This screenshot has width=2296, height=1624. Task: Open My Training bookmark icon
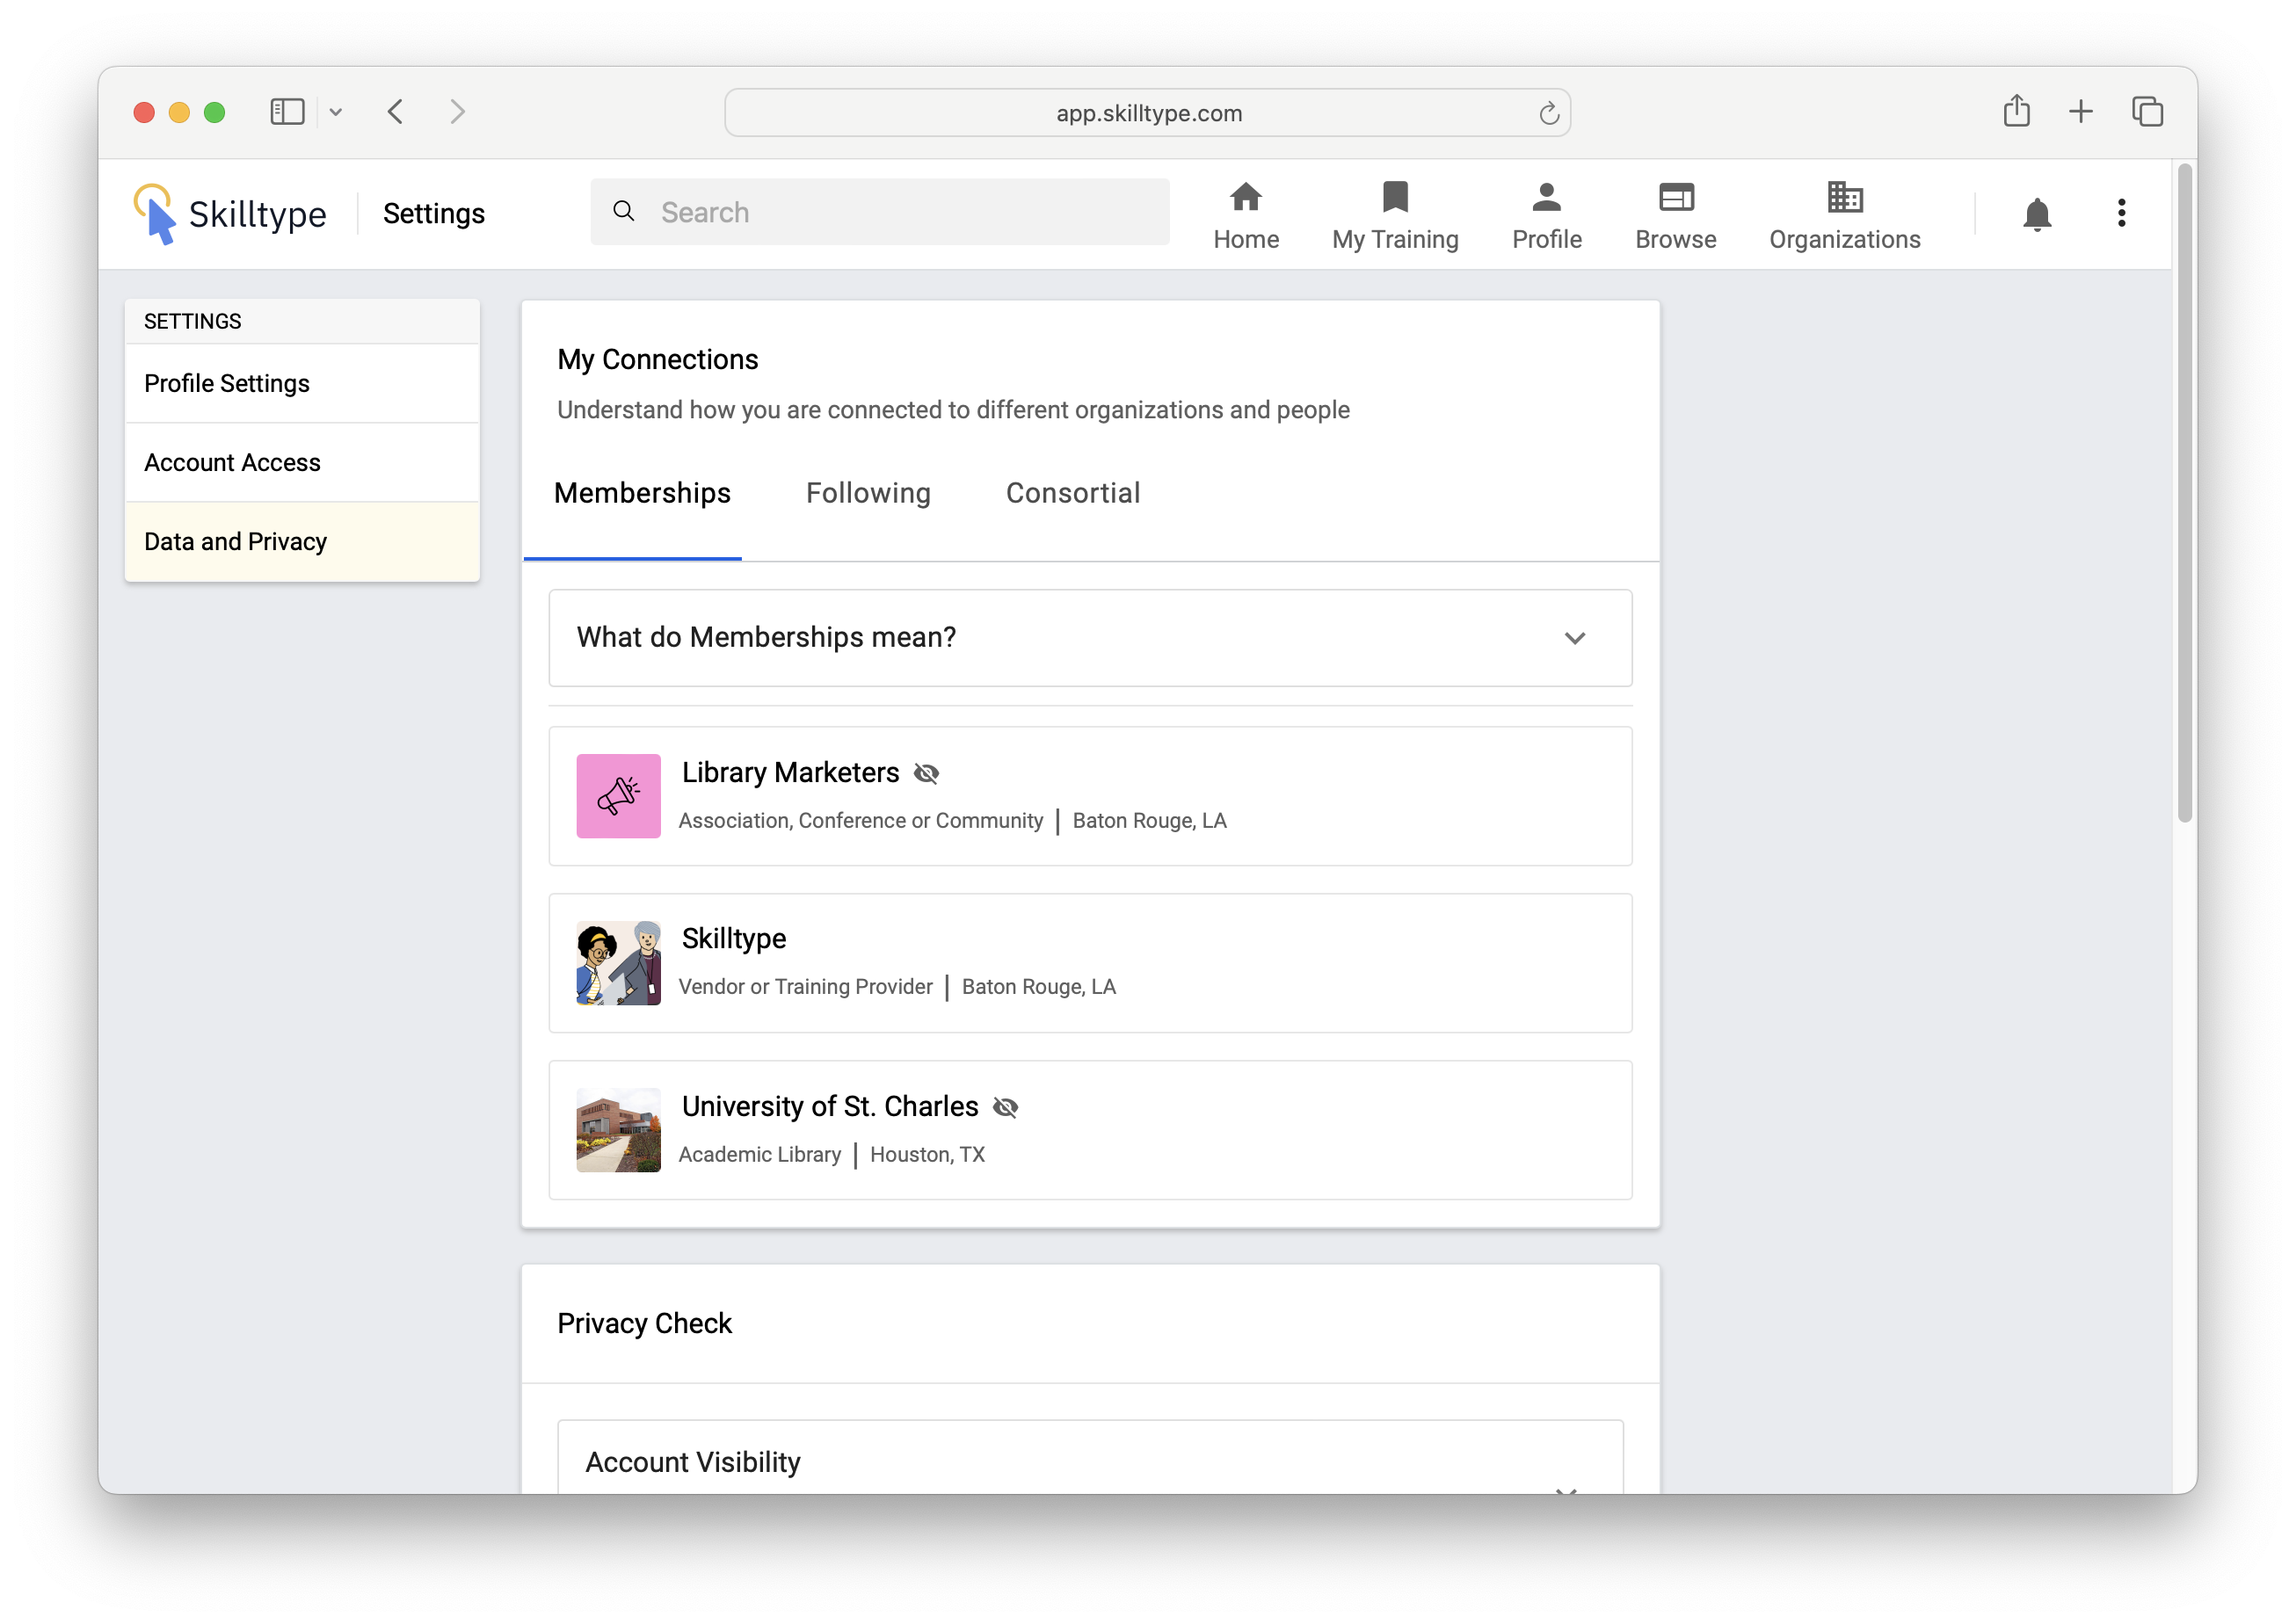click(x=1394, y=197)
